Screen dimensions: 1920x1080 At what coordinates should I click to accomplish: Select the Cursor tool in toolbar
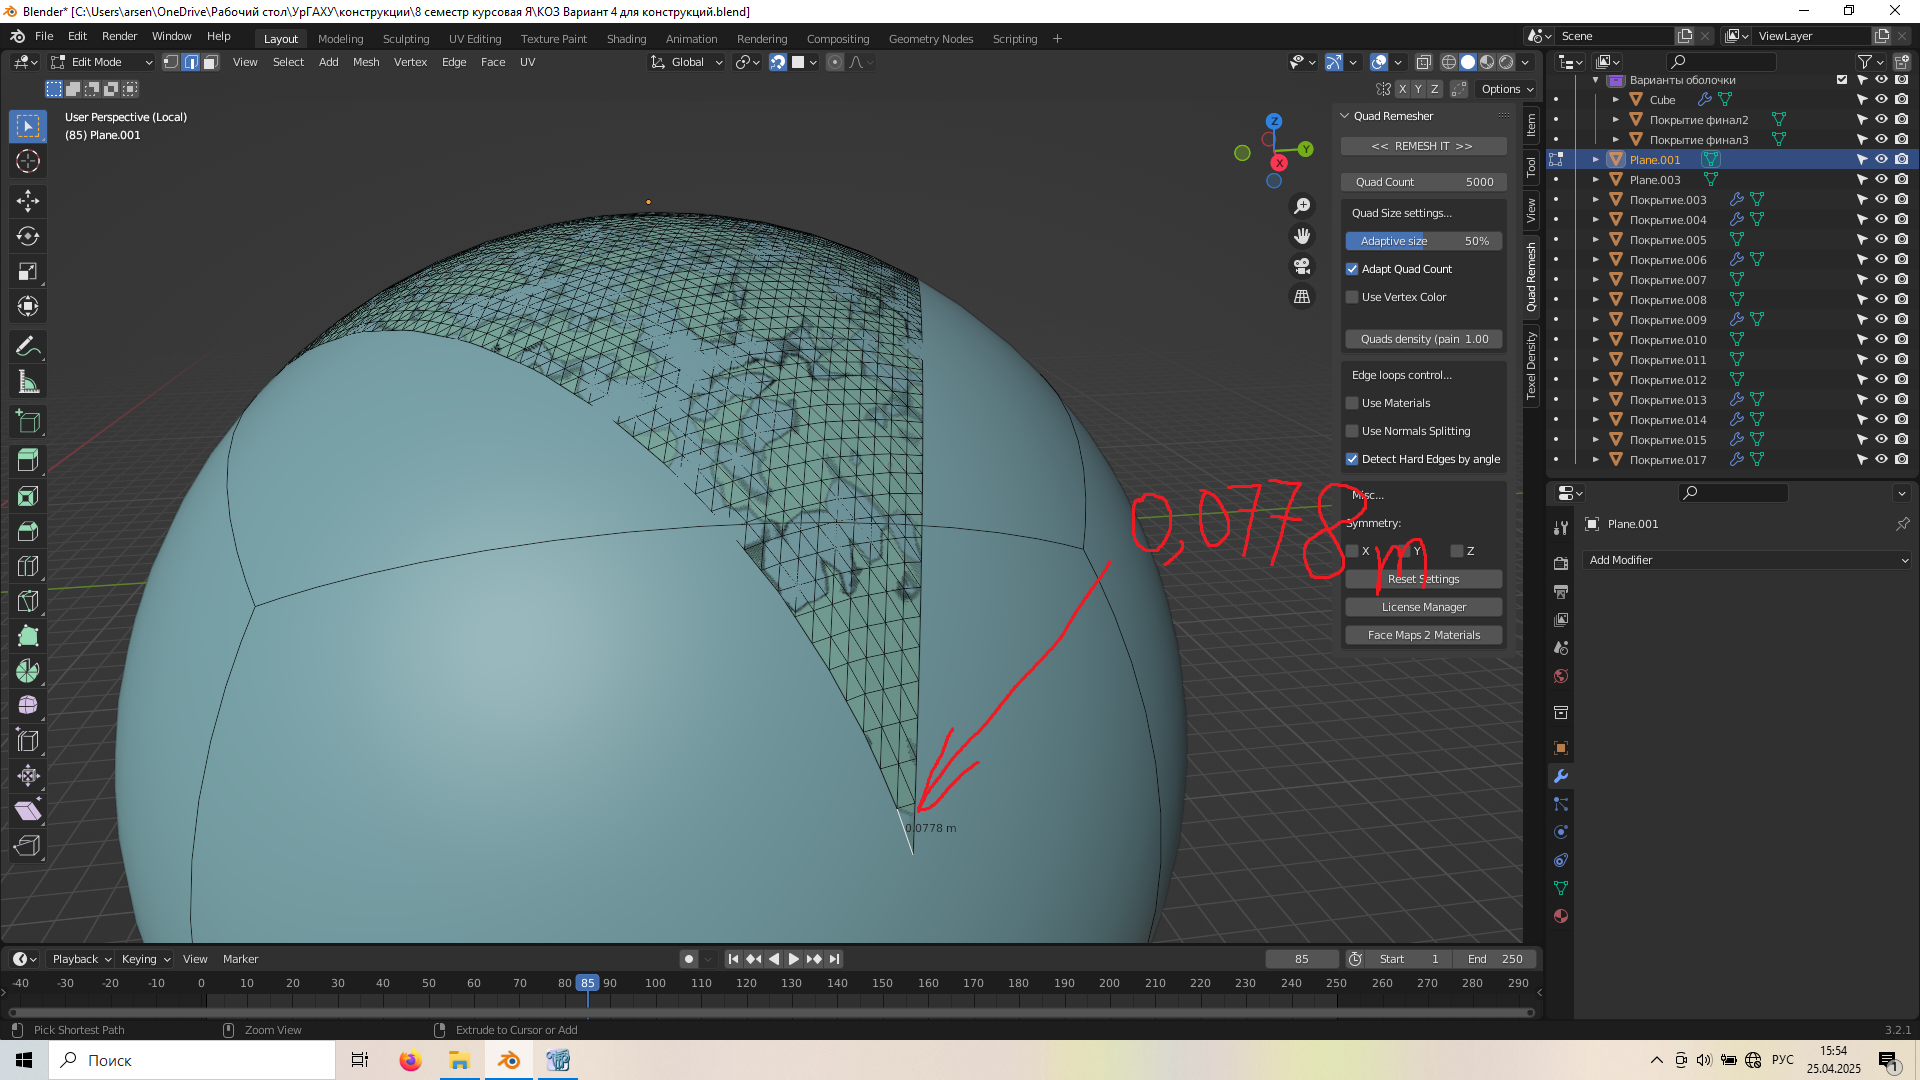tap(28, 161)
